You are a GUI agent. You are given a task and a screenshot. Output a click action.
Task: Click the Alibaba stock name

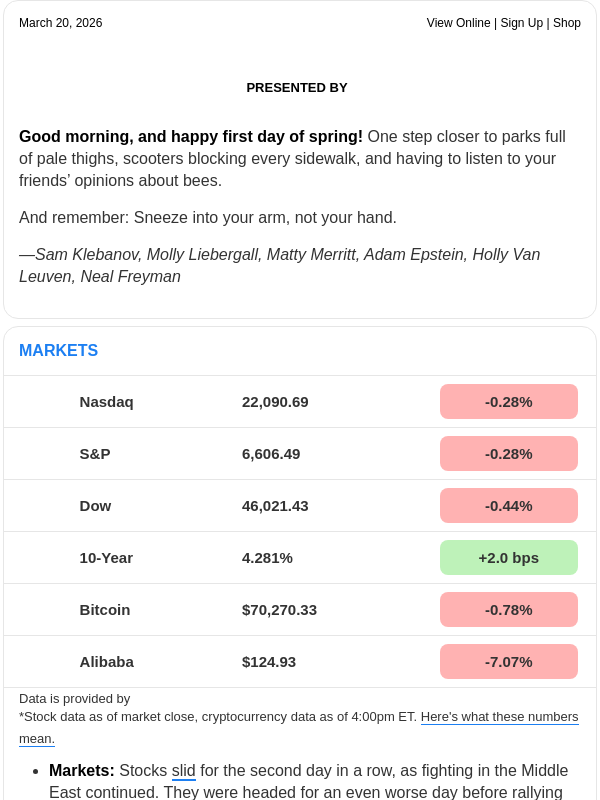pos(106,661)
